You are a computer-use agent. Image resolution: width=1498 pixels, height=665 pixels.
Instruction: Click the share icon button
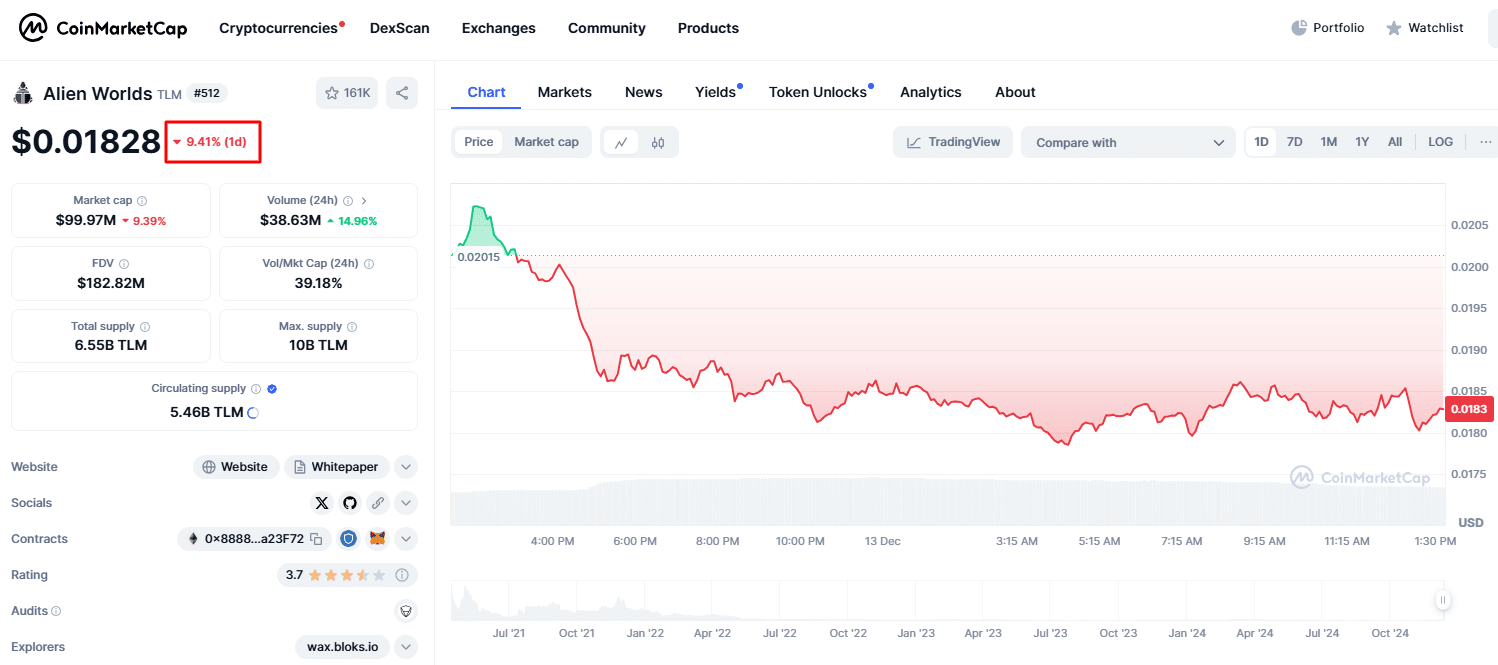[402, 93]
